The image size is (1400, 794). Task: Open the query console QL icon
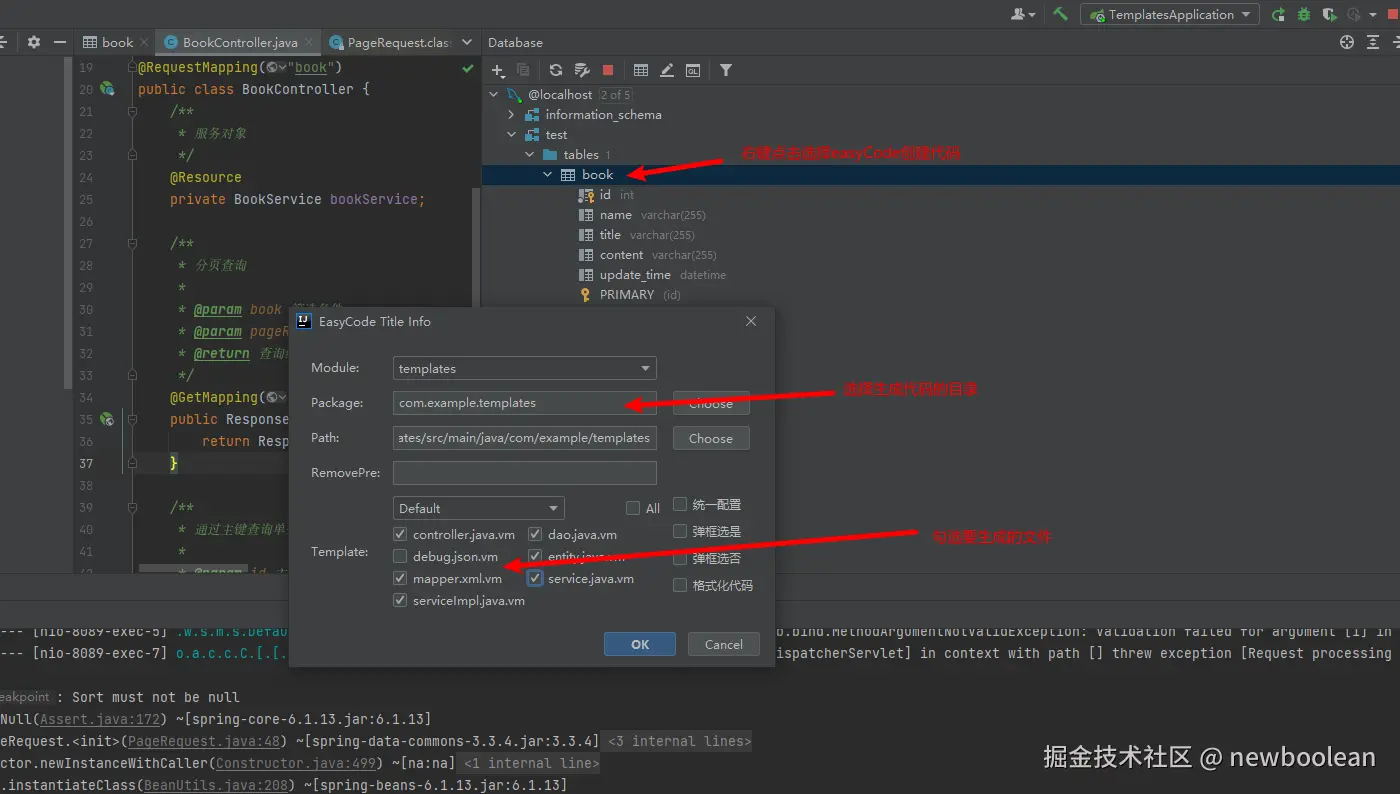693,70
